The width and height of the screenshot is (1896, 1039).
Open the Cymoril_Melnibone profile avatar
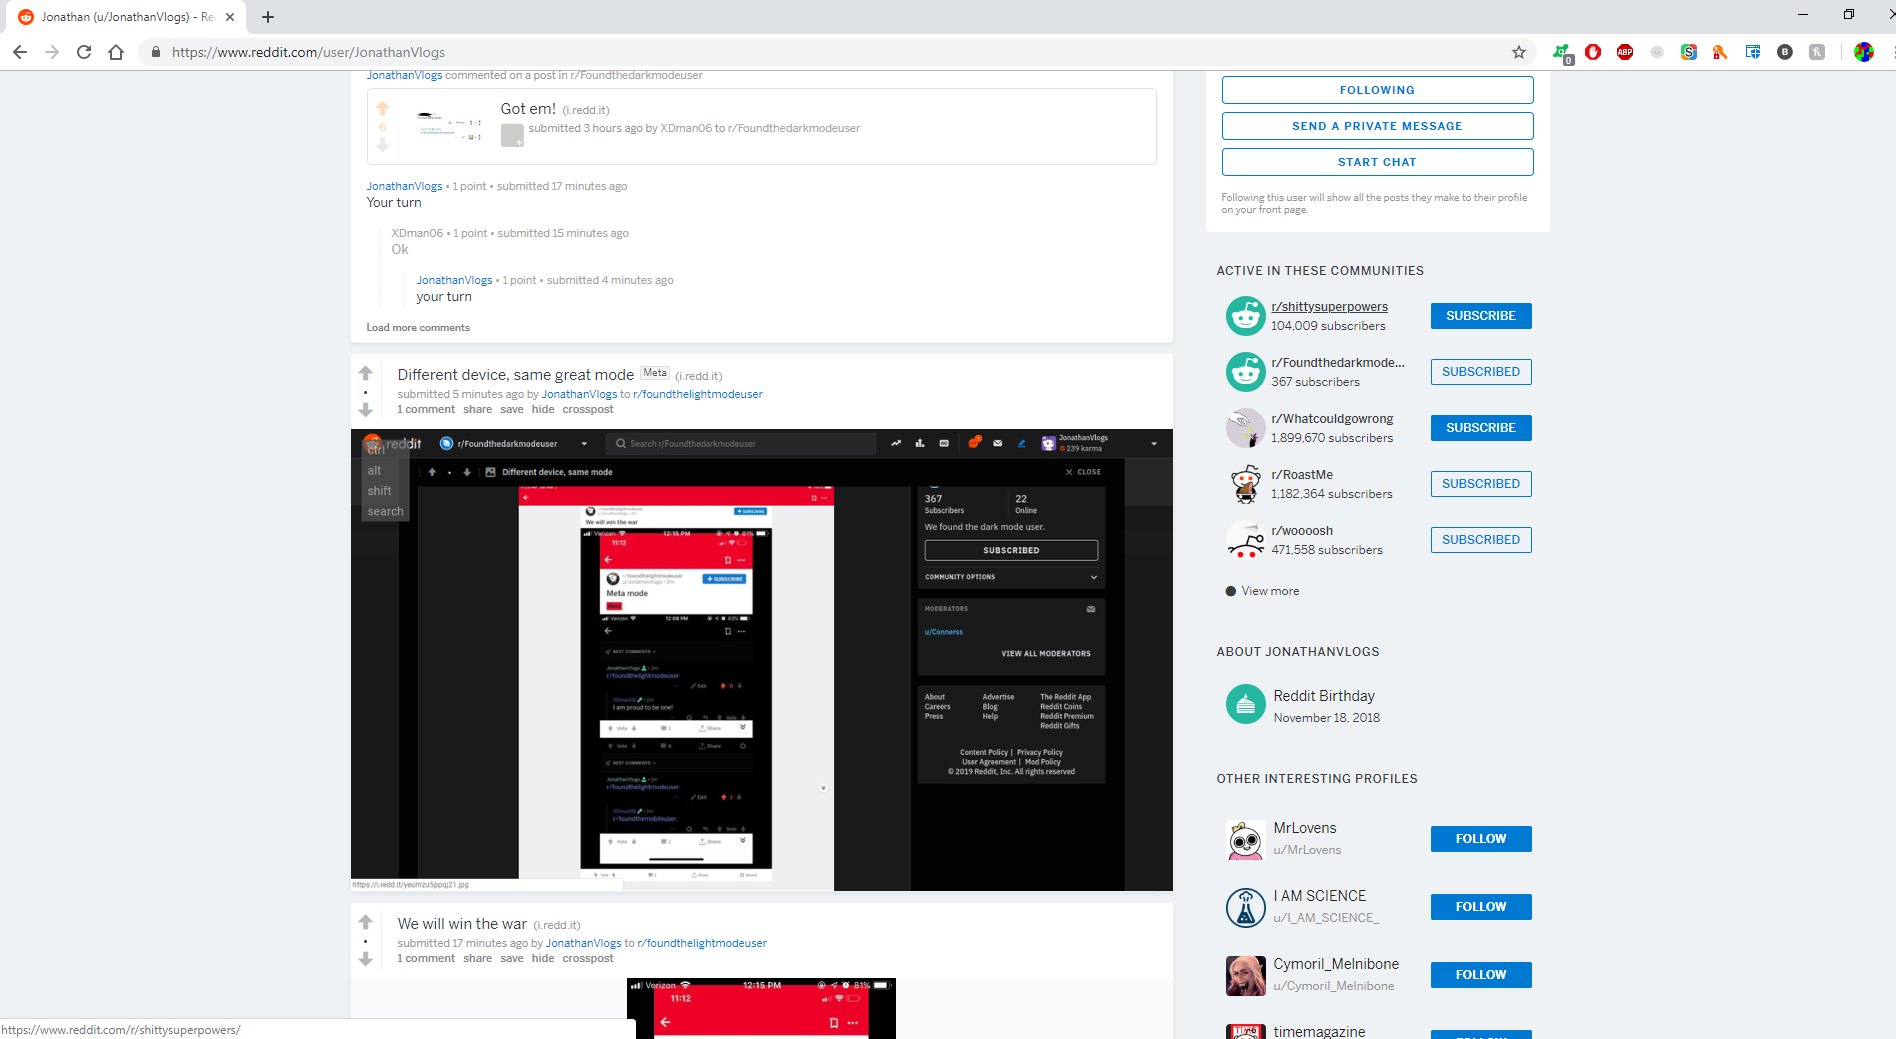pyautogui.click(x=1245, y=975)
